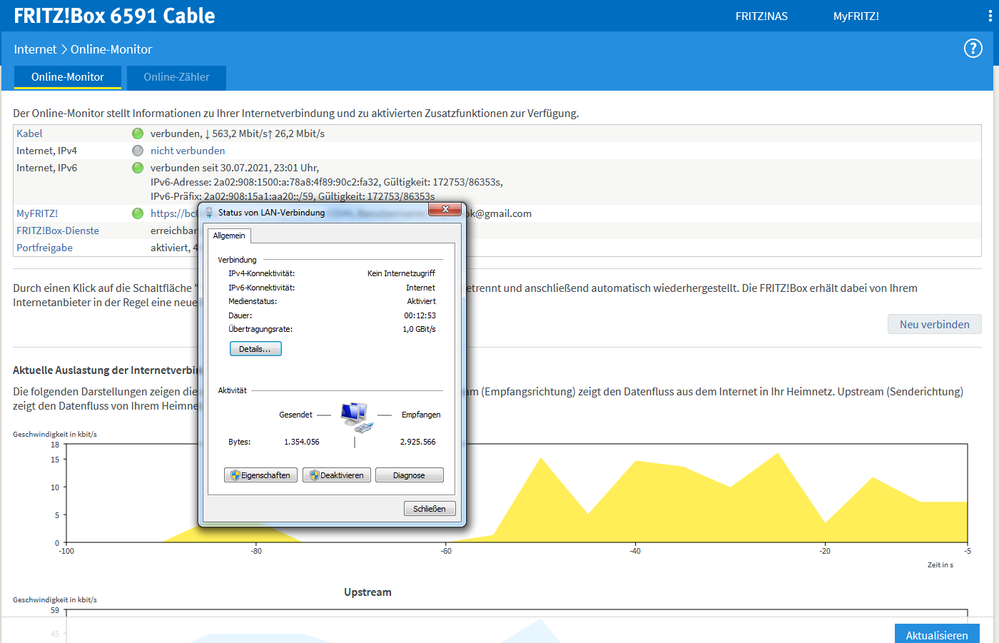The image size is (999, 643).
Task: Switch to the Online-Monitor tab
Action: point(68,77)
